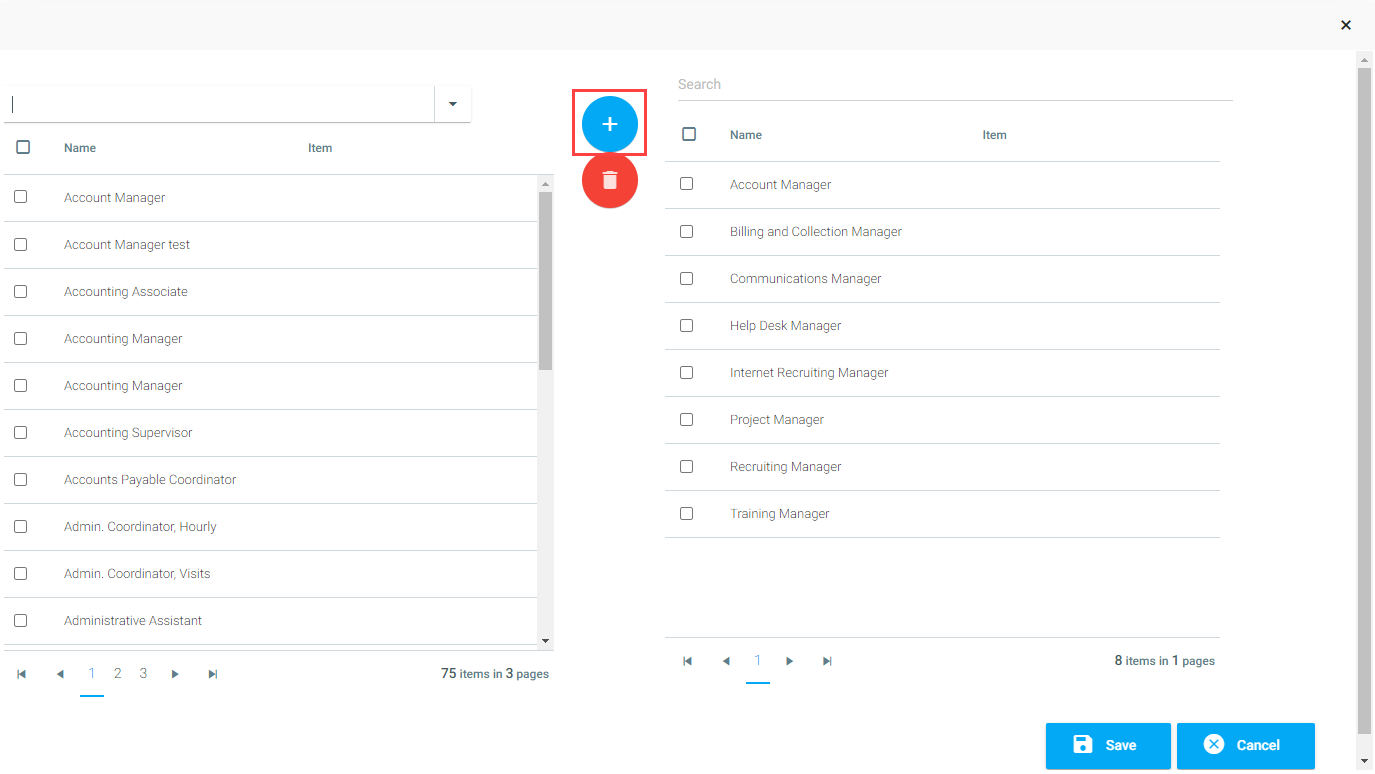Viewport: 1375px width, 774px height.
Task: Check the Admin. Coordinator, Visits row
Action: pos(20,573)
